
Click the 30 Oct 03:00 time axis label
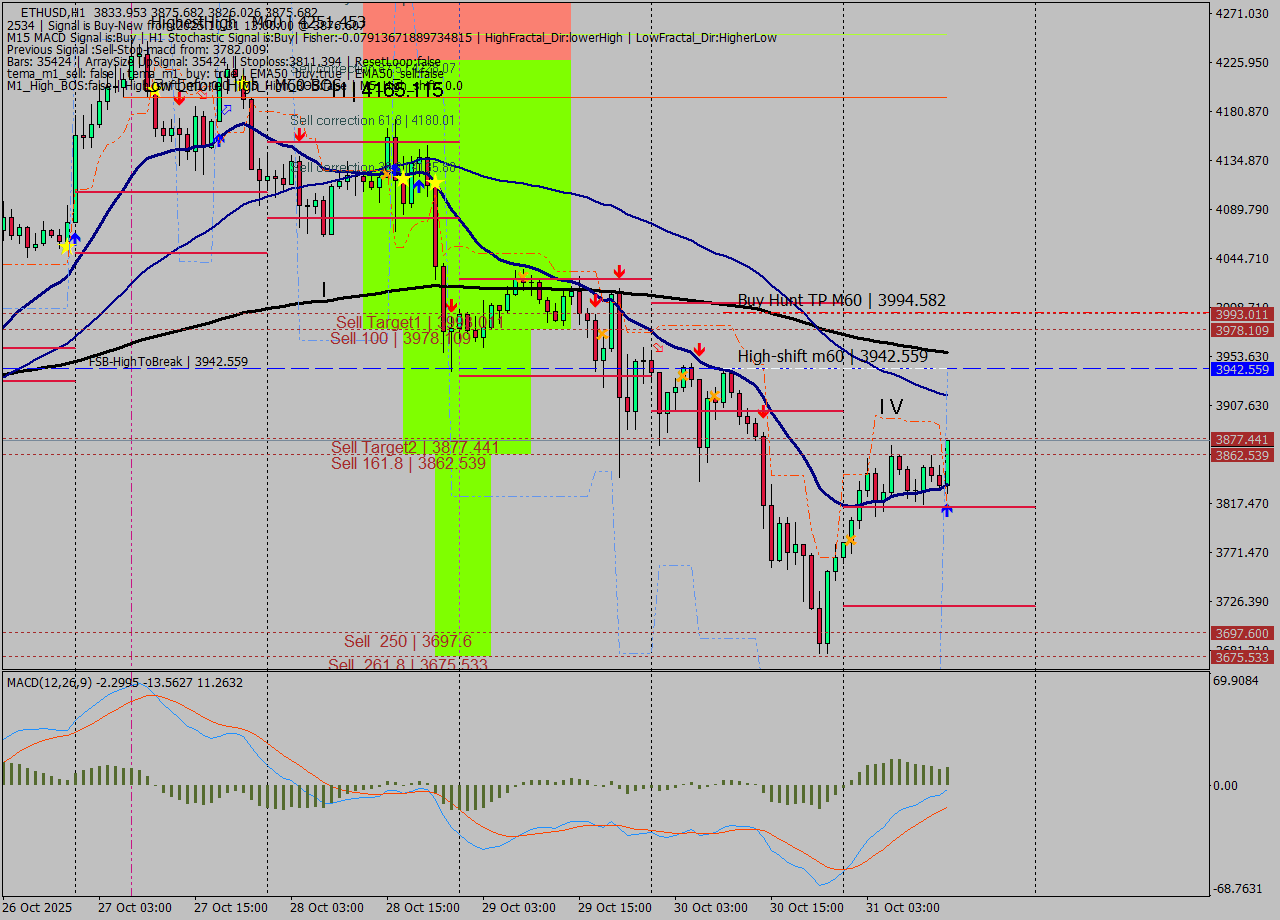point(710,907)
